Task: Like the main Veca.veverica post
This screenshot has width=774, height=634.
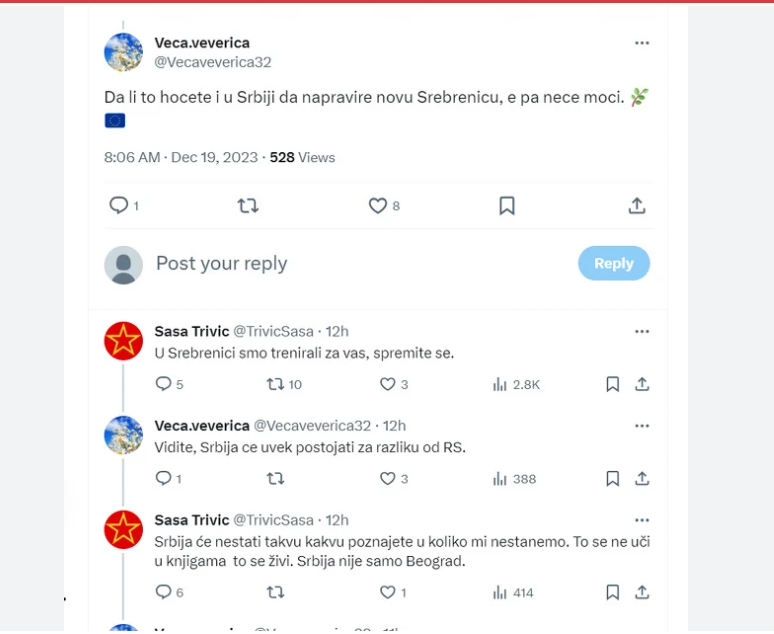Action: (378, 206)
